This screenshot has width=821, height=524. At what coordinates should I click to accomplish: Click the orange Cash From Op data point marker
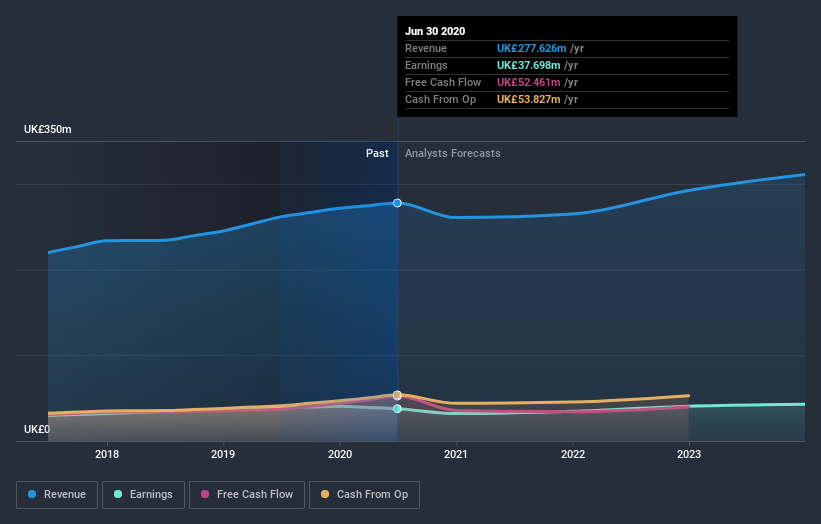(397, 395)
